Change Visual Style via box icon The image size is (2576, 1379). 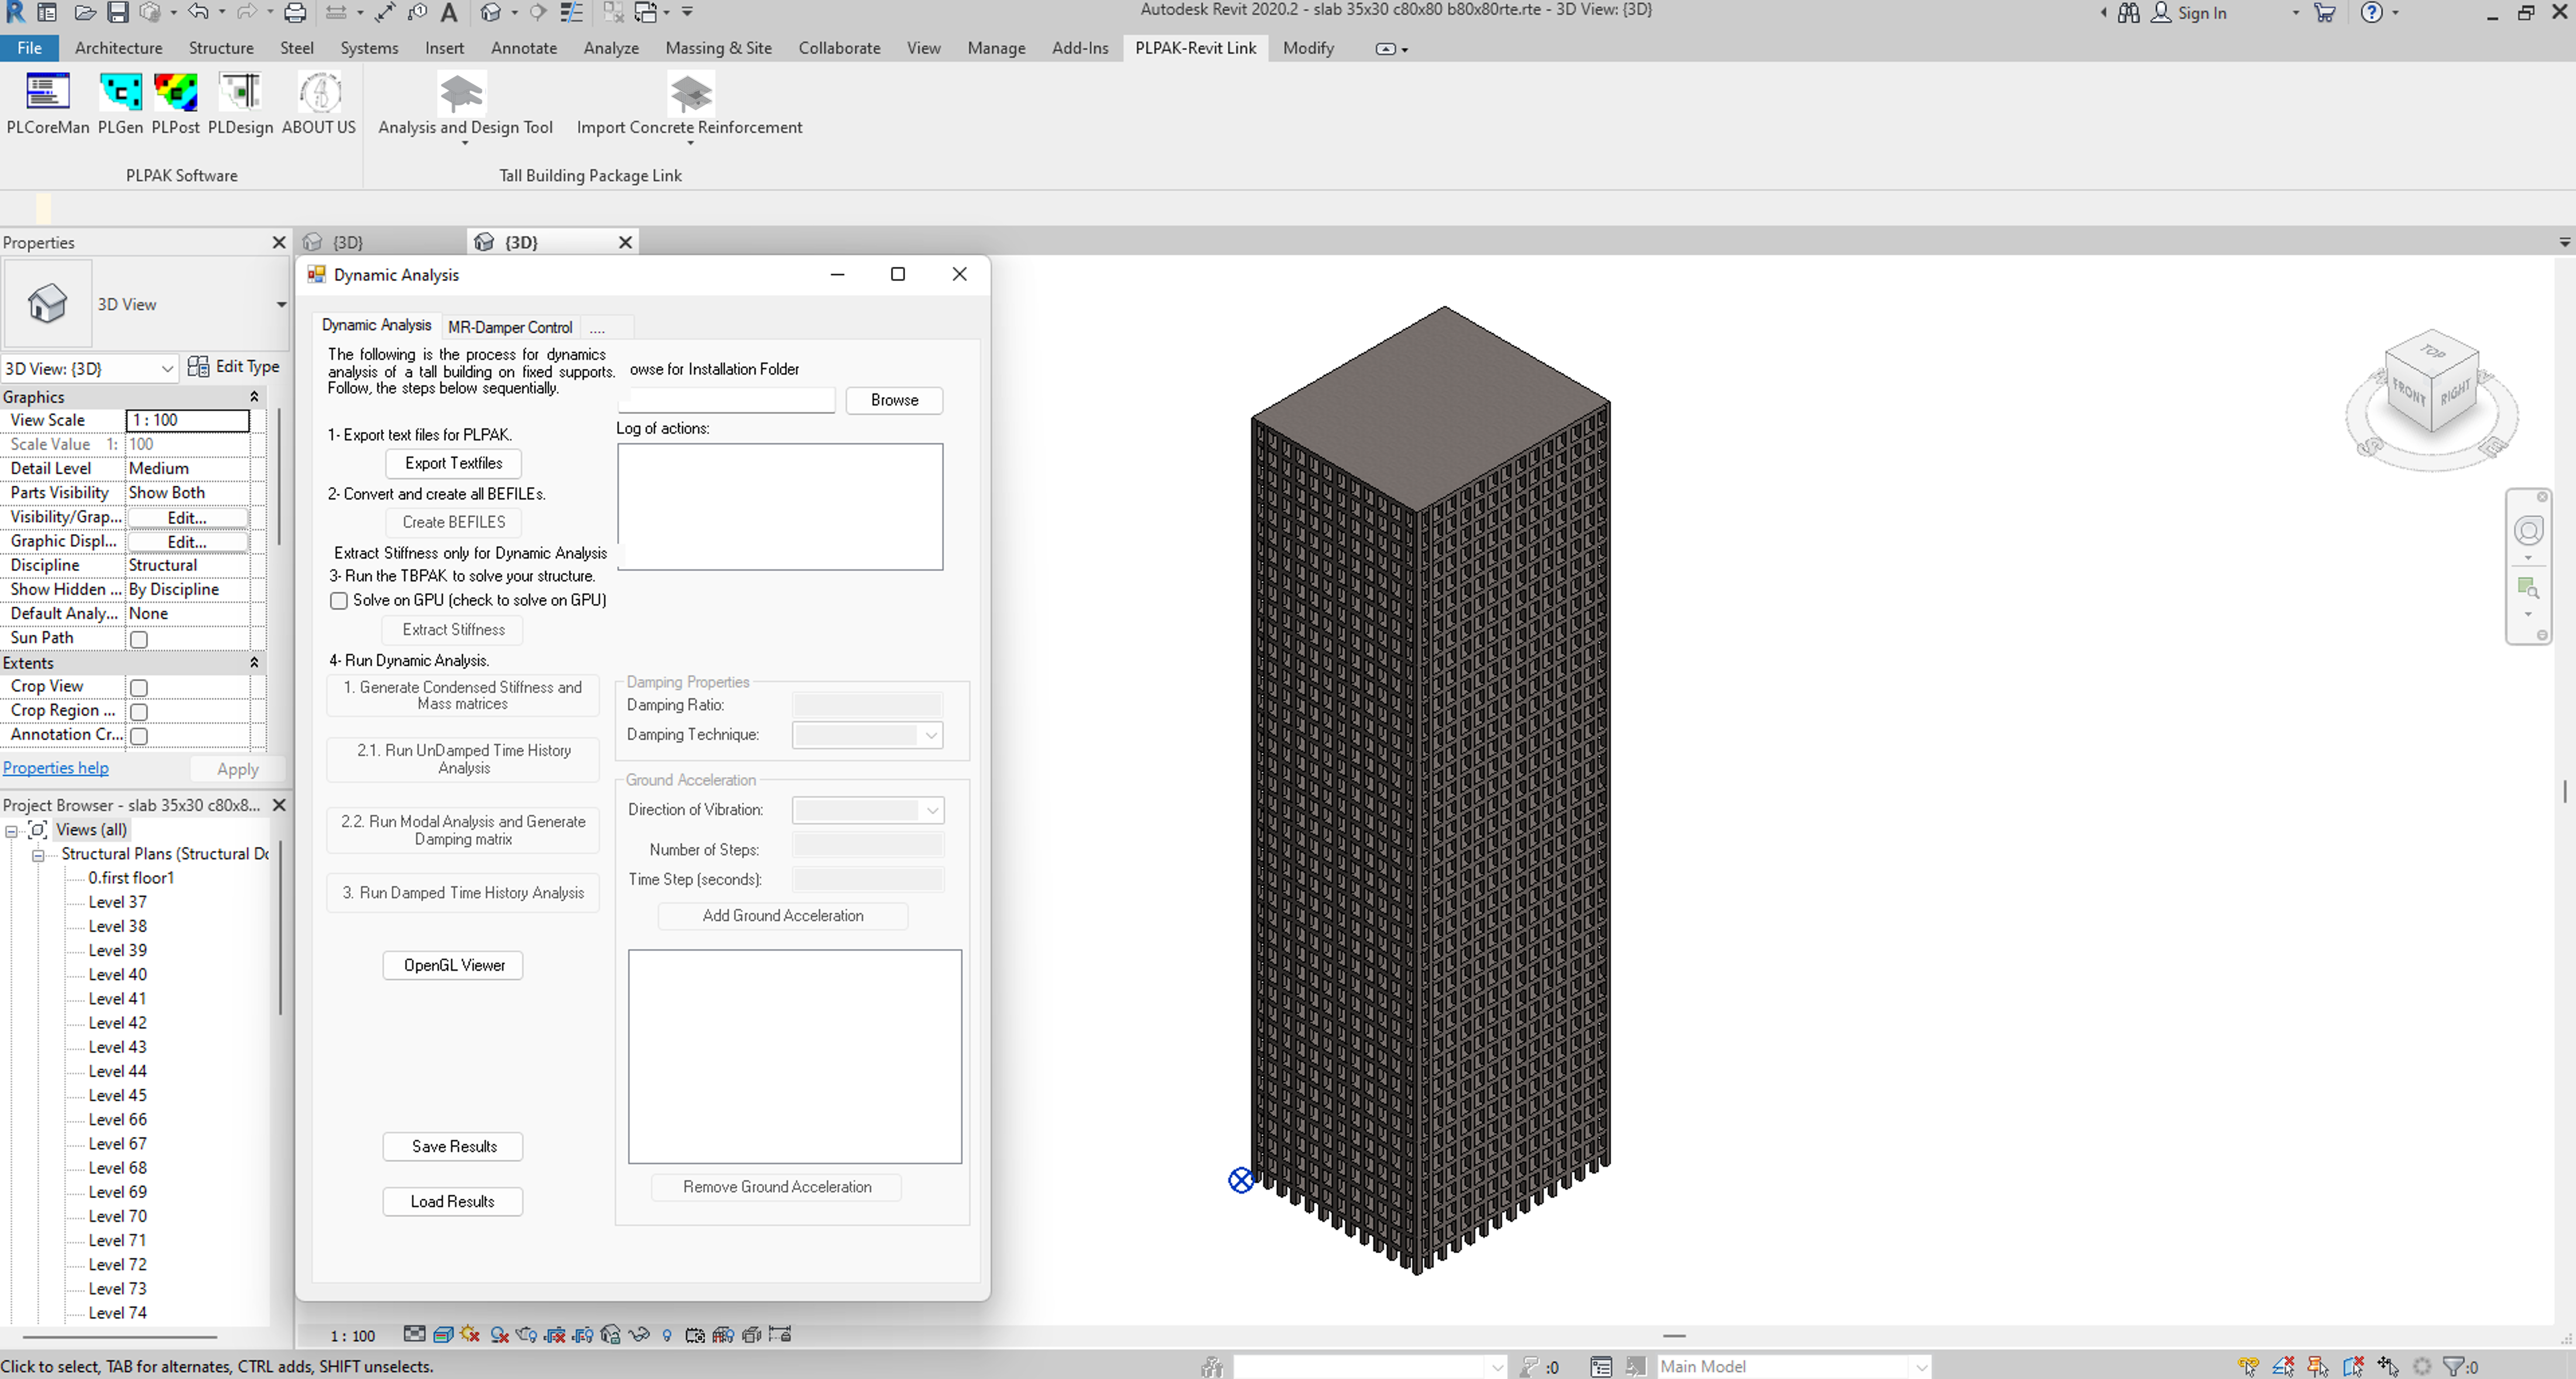click(x=443, y=1334)
